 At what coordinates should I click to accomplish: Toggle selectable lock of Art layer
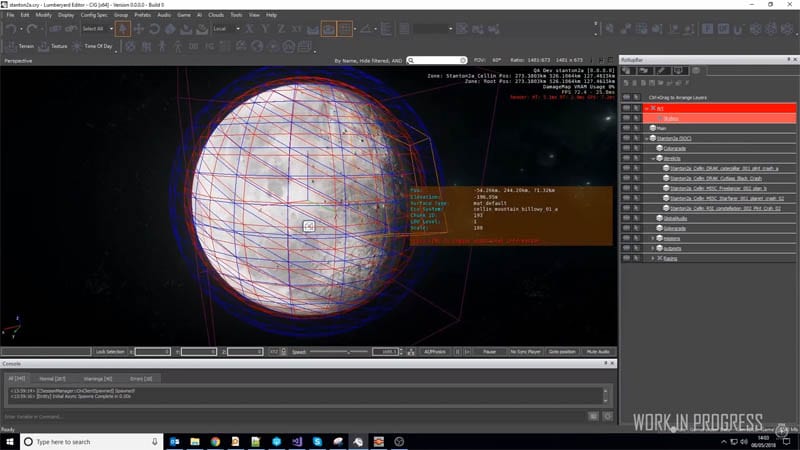(636, 108)
